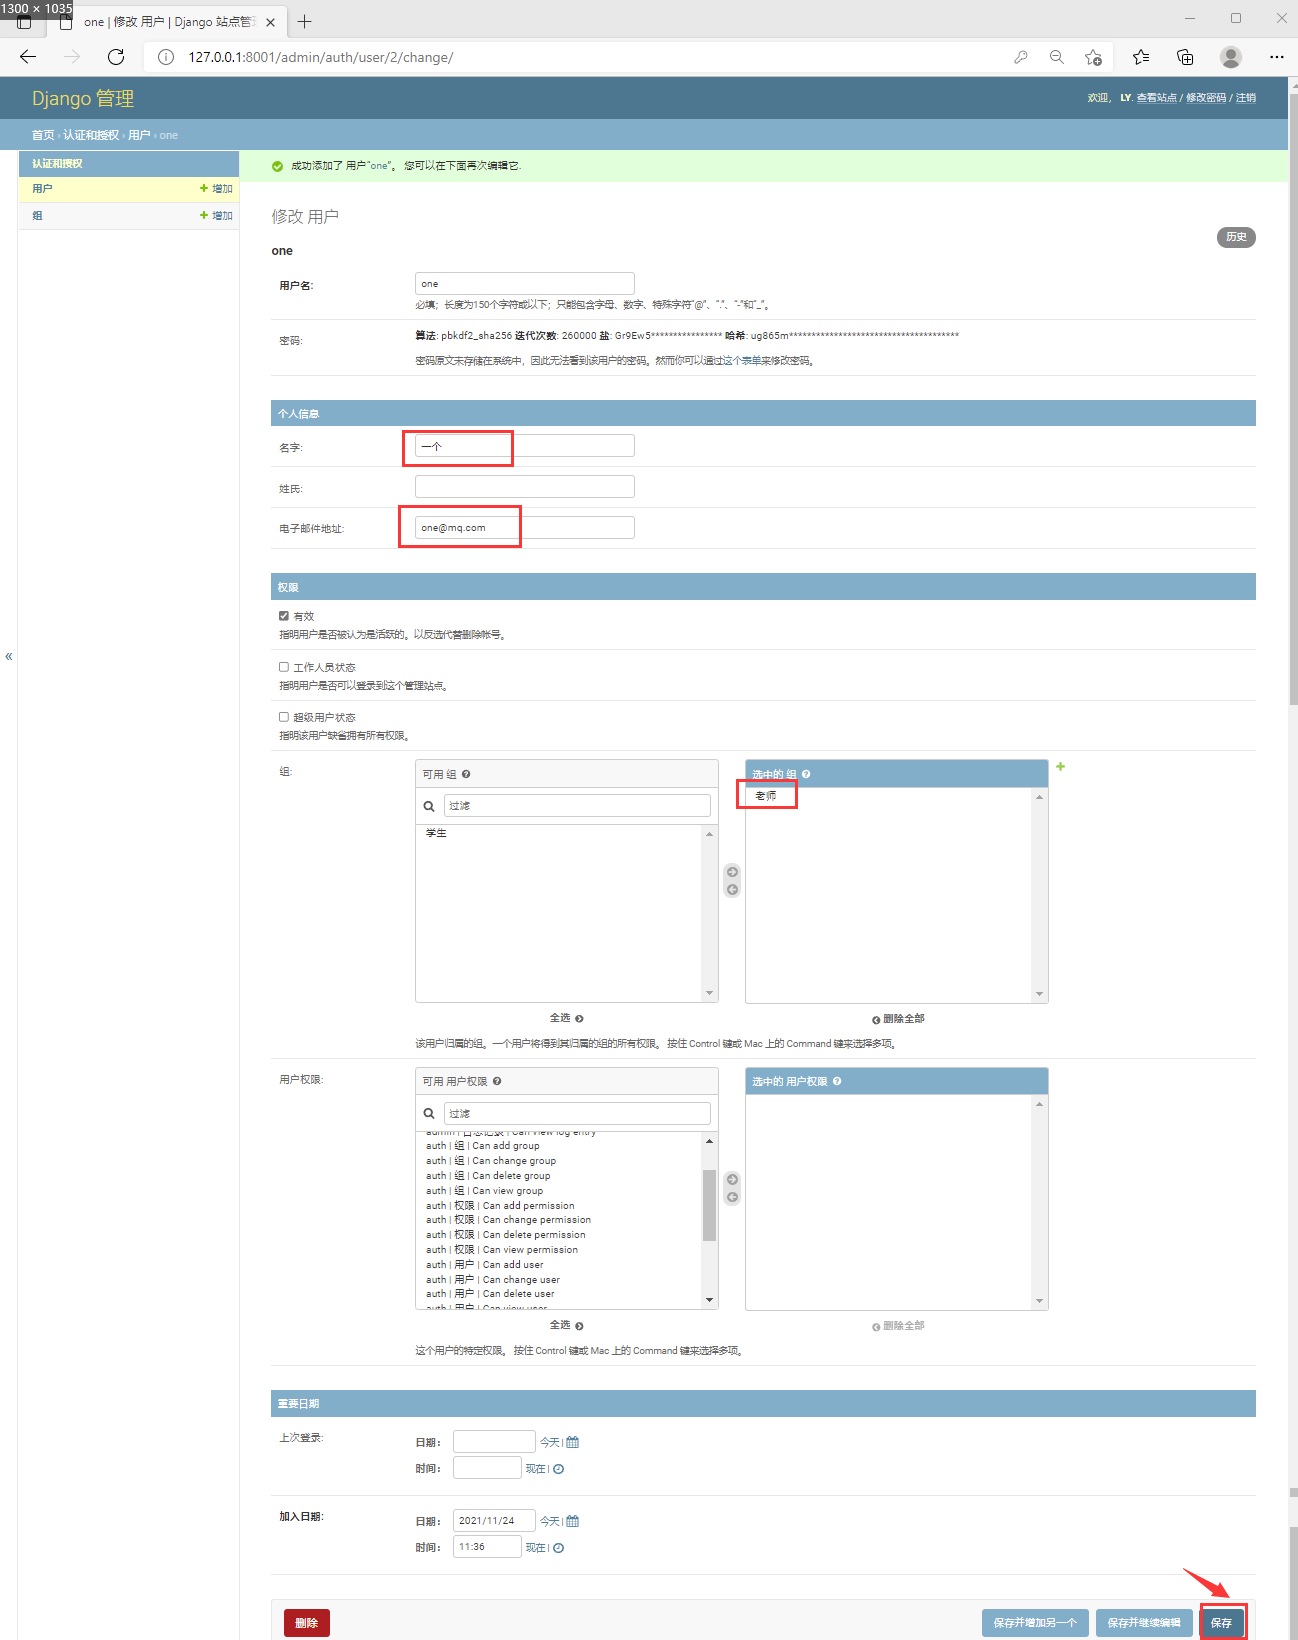Click the 历史 history button
This screenshot has height=1640, width=1298.
[1236, 237]
